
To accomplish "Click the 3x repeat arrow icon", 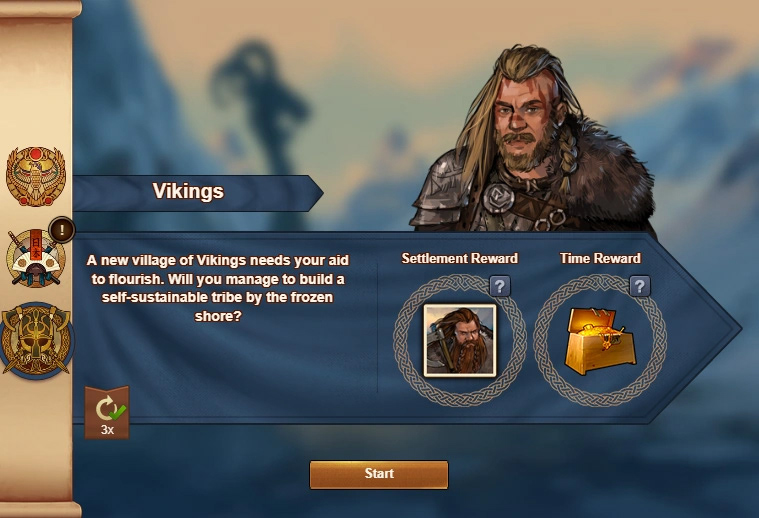I will [105, 408].
